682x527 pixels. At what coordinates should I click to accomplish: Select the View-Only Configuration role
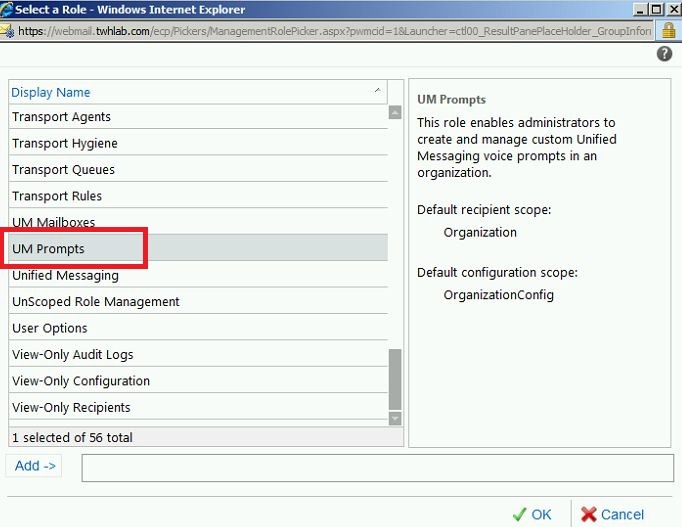click(x=198, y=381)
